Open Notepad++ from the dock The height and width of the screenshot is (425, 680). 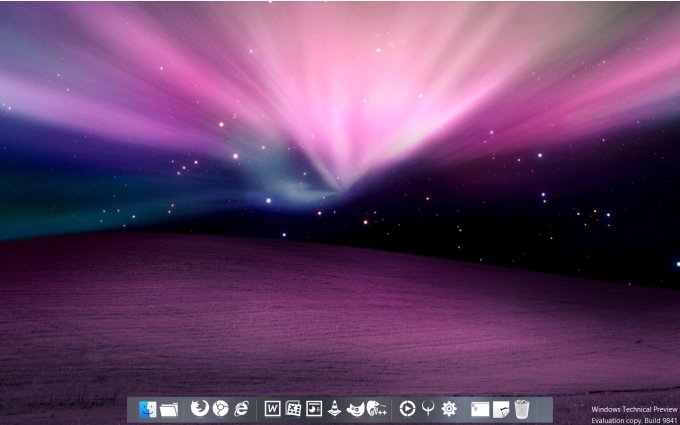pyautogui.click(x=376, y=409)
